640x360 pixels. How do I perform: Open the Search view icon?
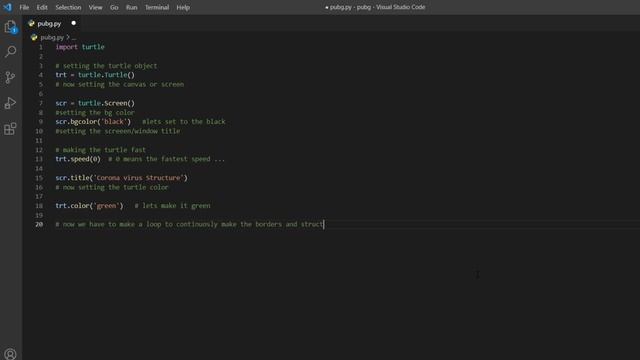pyautogui.click(x=10, y=51)
